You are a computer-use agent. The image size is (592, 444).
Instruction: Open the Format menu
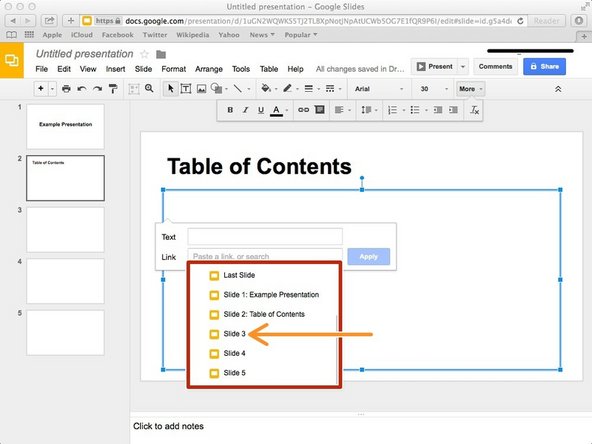coord(174,69)
